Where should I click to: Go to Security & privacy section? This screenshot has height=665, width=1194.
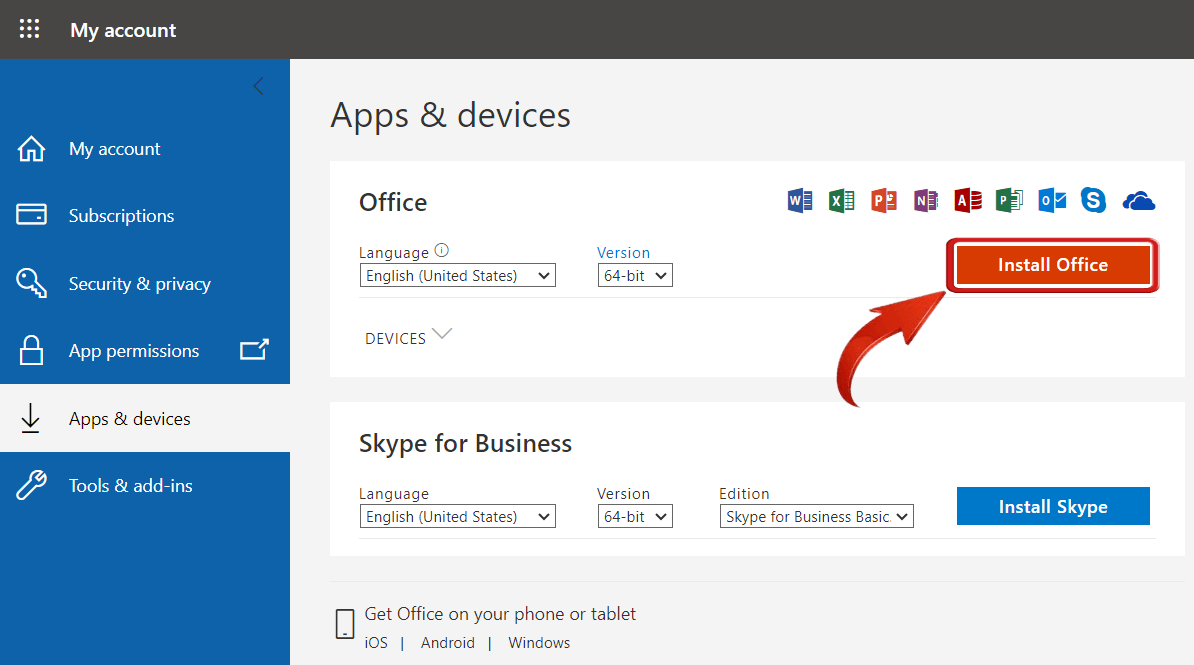tap(139, 283)
